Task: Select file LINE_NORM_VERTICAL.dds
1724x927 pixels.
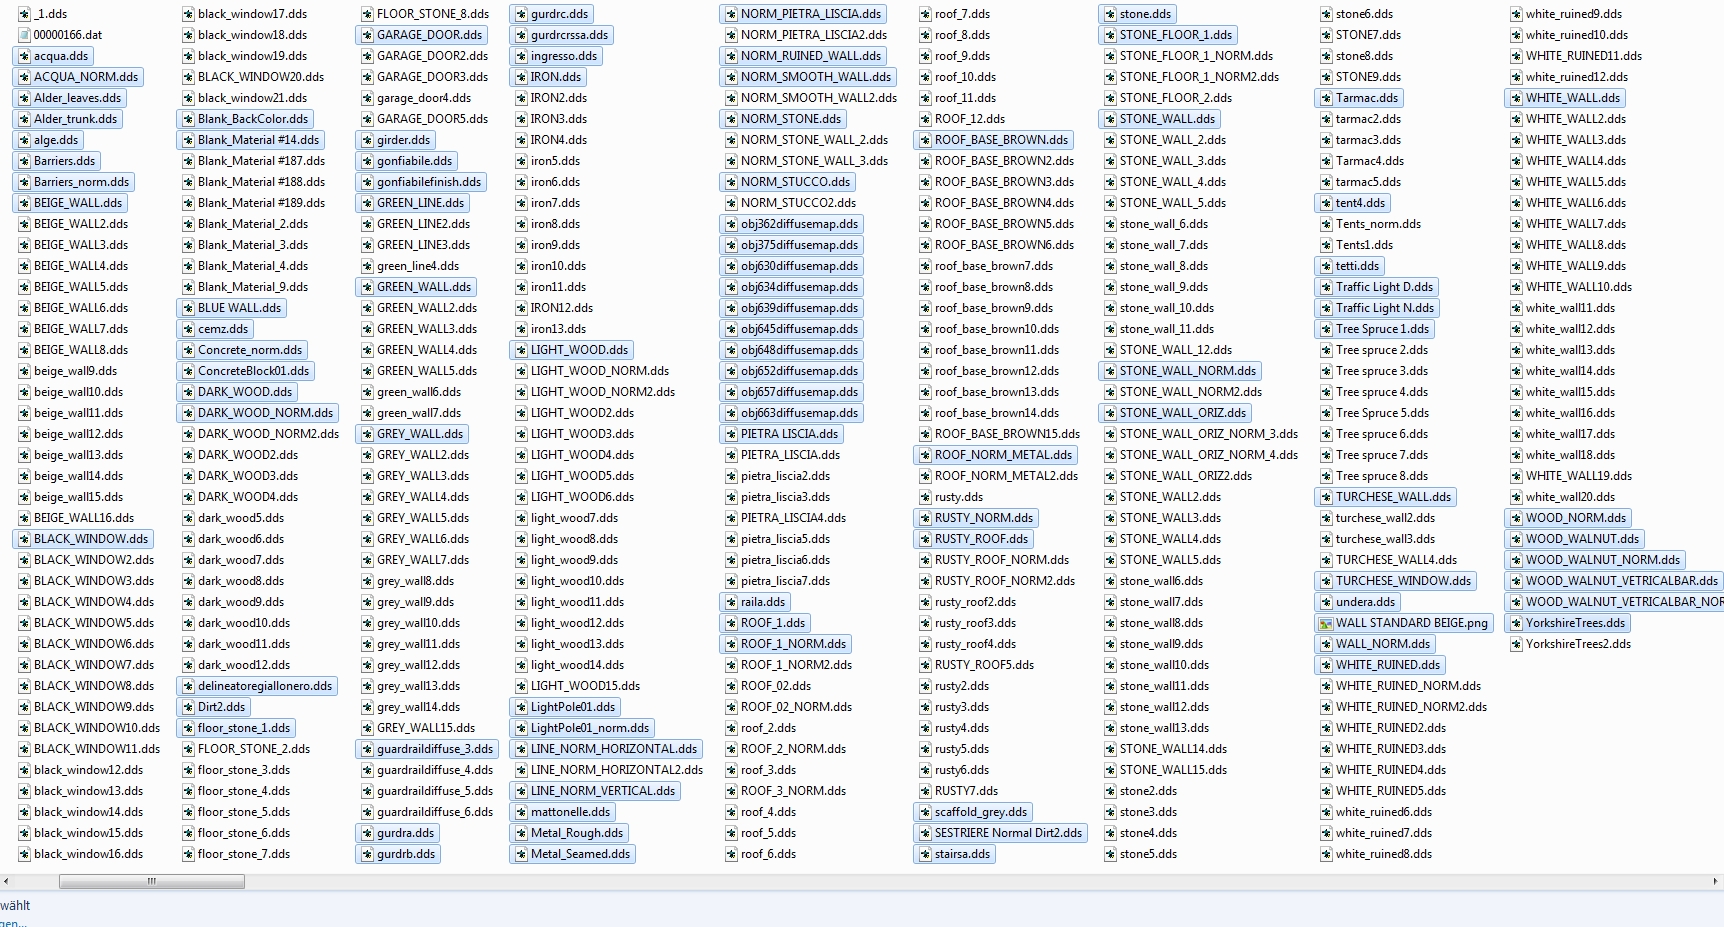Action: tap(594, 791)
